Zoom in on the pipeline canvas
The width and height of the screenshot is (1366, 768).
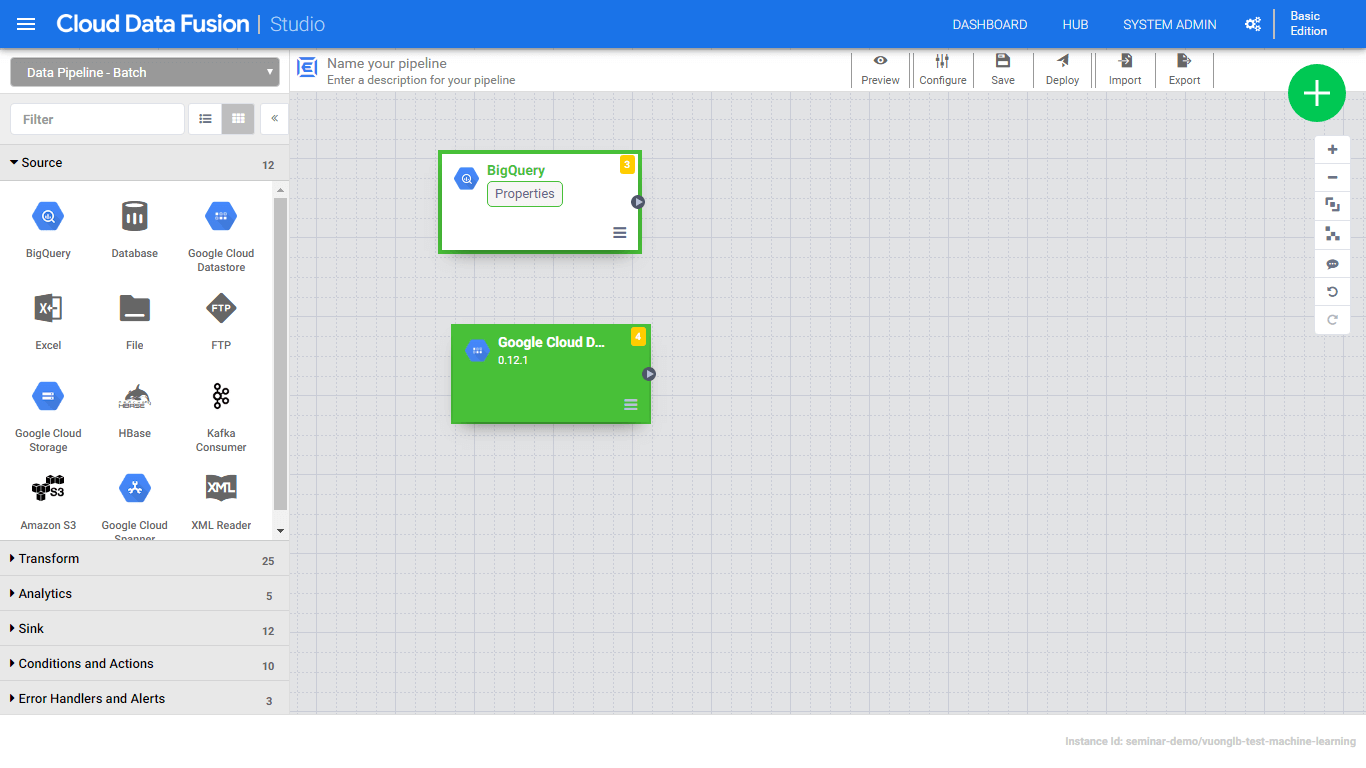coord(1332,150)
